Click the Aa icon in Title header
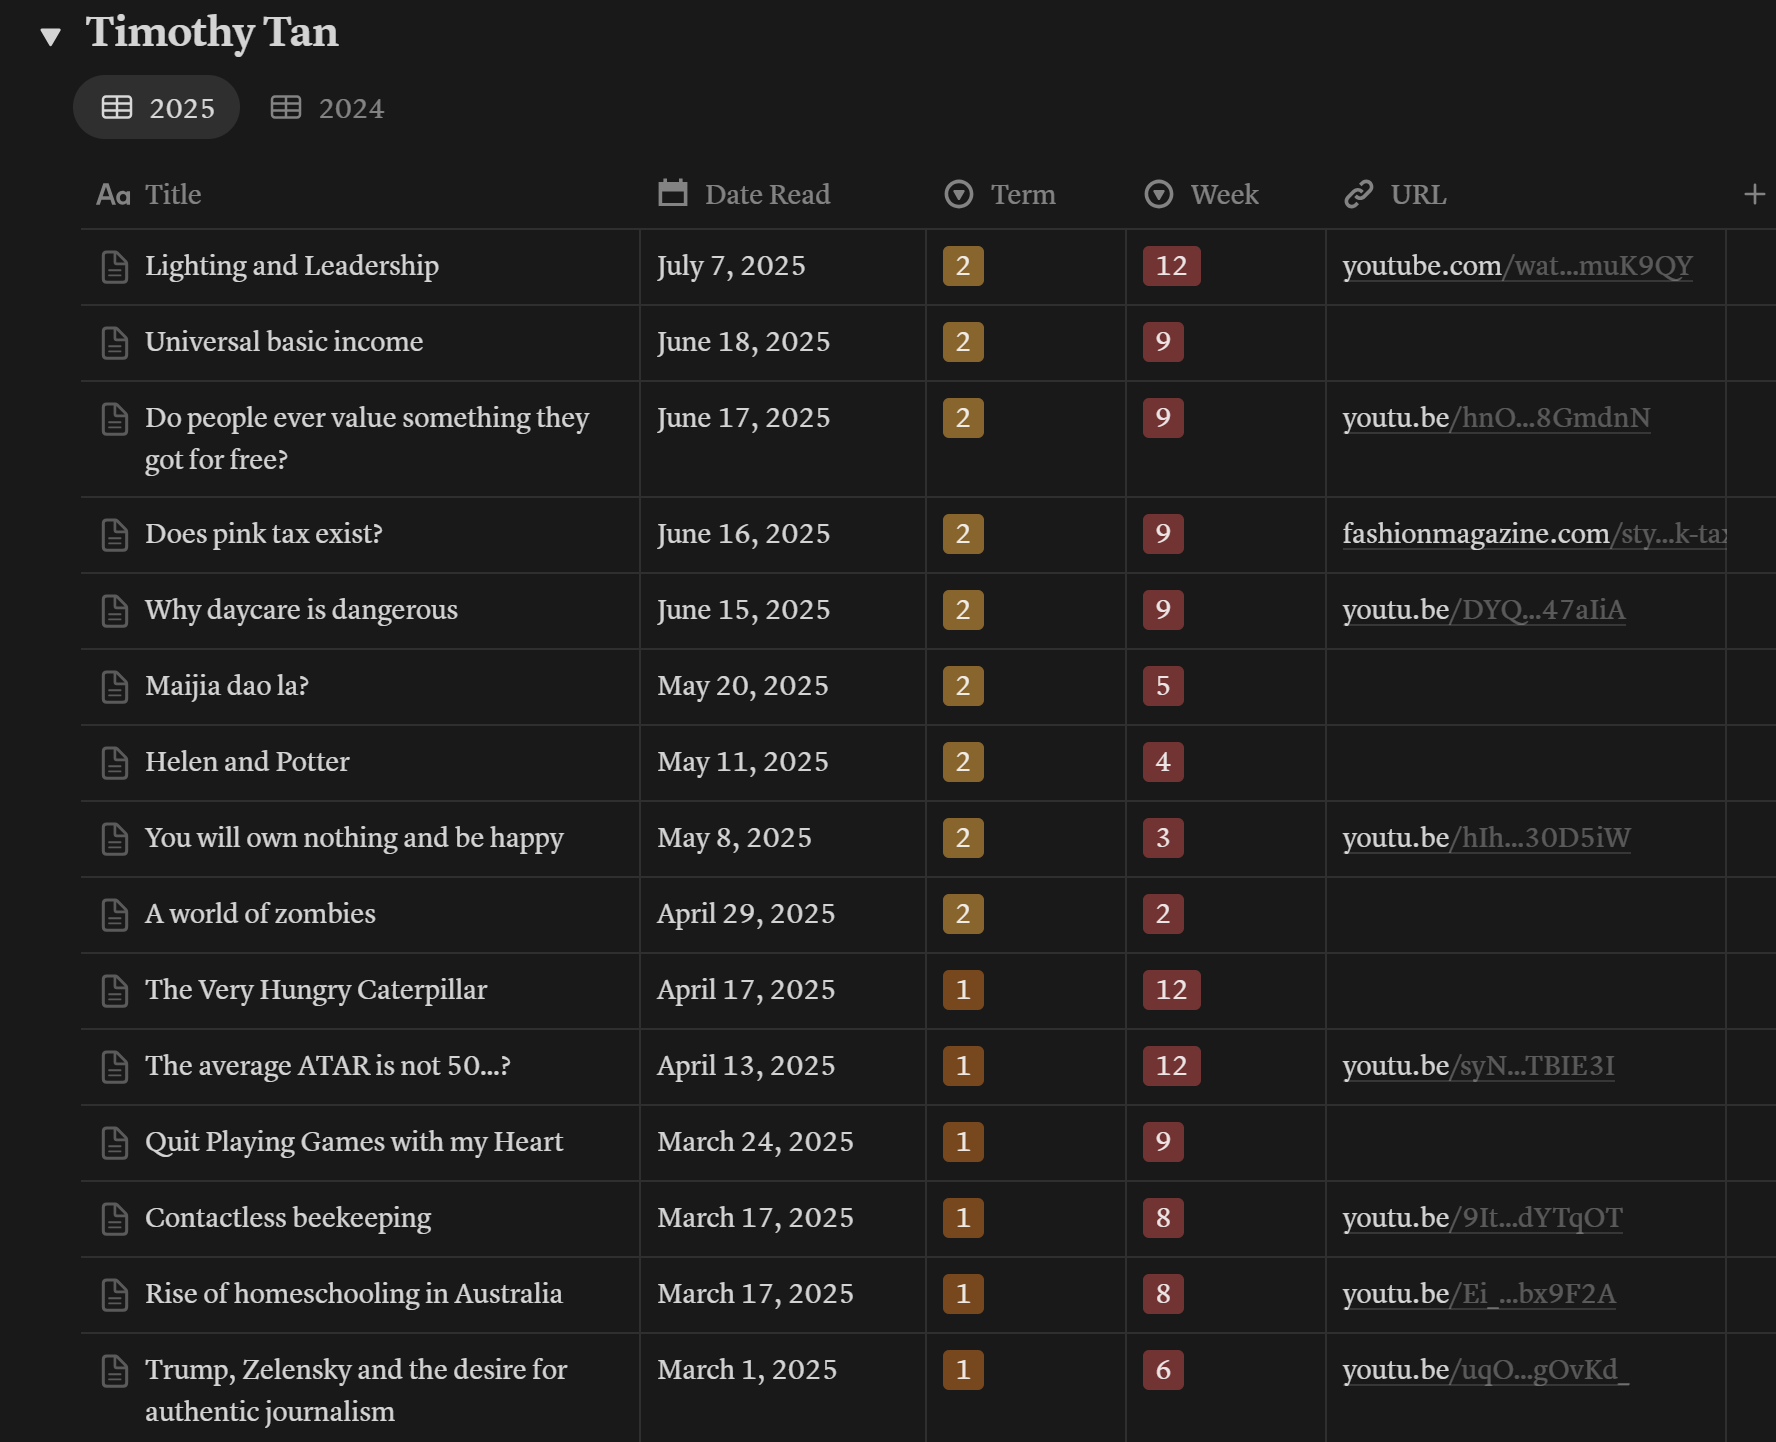This screenshot has width=1776, height=1442. pyautogui.click(x=113, y=195)
